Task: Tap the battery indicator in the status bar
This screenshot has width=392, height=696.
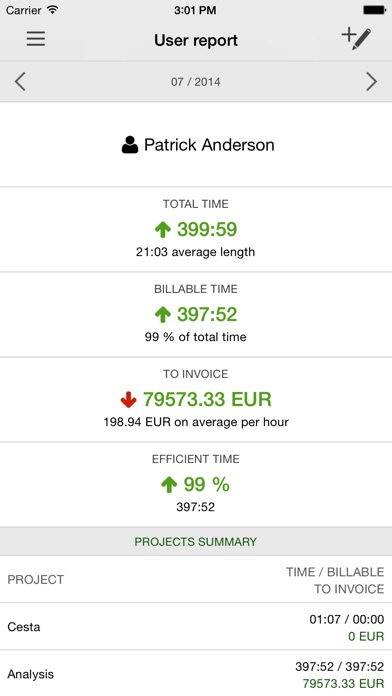Action: coord(374,10)
